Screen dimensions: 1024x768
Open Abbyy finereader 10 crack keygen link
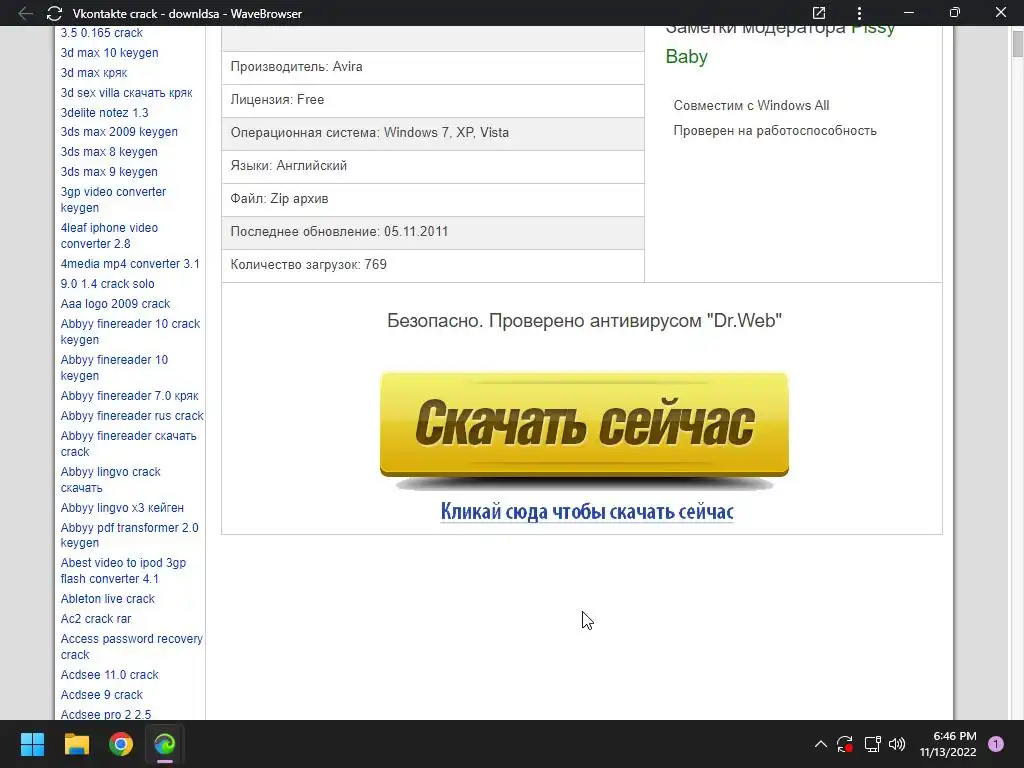click(130, 332)
